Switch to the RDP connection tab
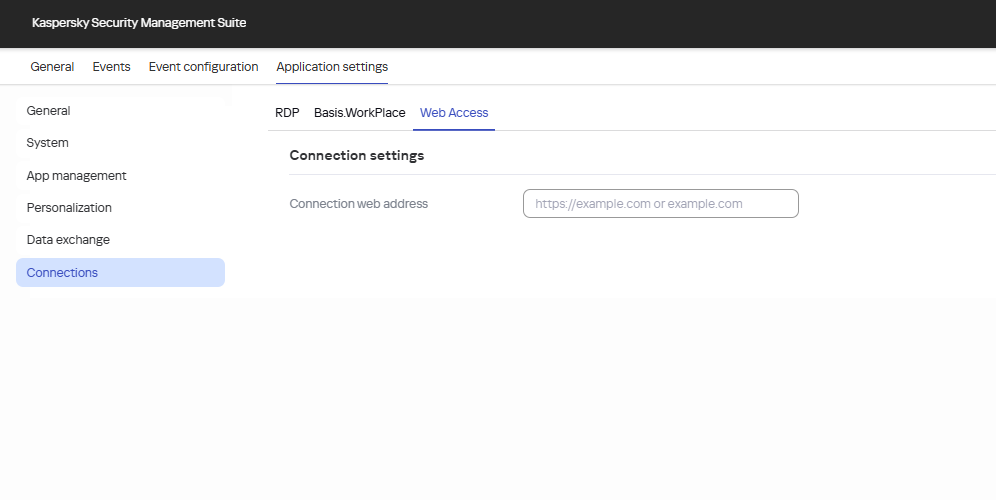The height and width of the screenshot is (500, 996). 287,113
